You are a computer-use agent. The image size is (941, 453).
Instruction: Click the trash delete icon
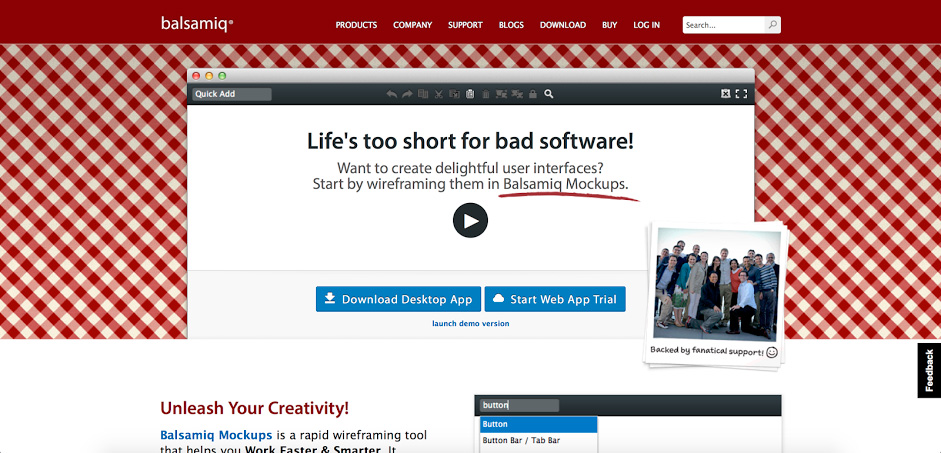click(x=486, y=94)
